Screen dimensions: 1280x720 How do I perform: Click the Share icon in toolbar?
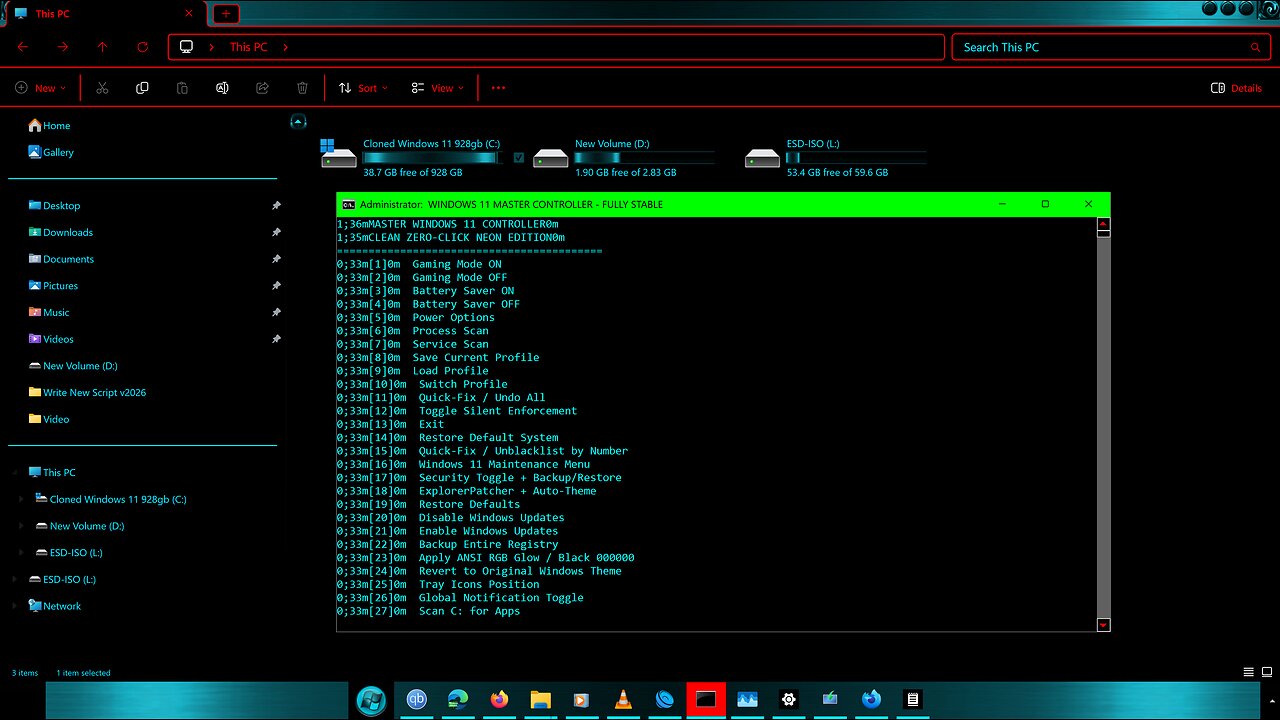point(262,88)
